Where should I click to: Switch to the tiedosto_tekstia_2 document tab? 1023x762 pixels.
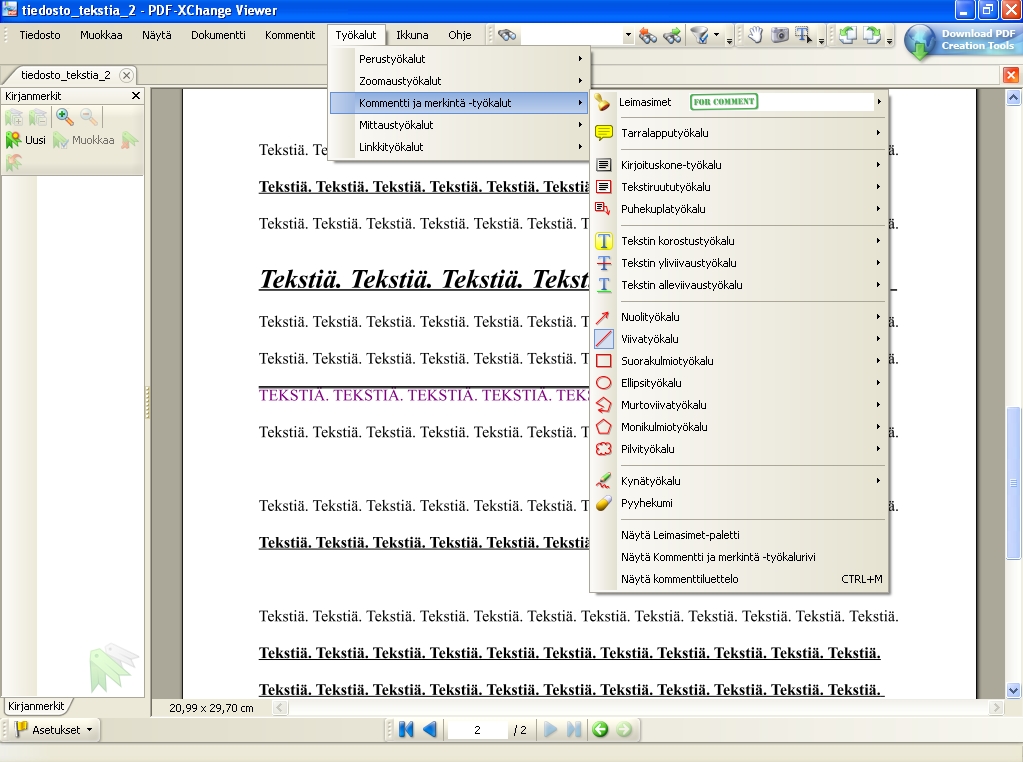(x=65, y=75)
